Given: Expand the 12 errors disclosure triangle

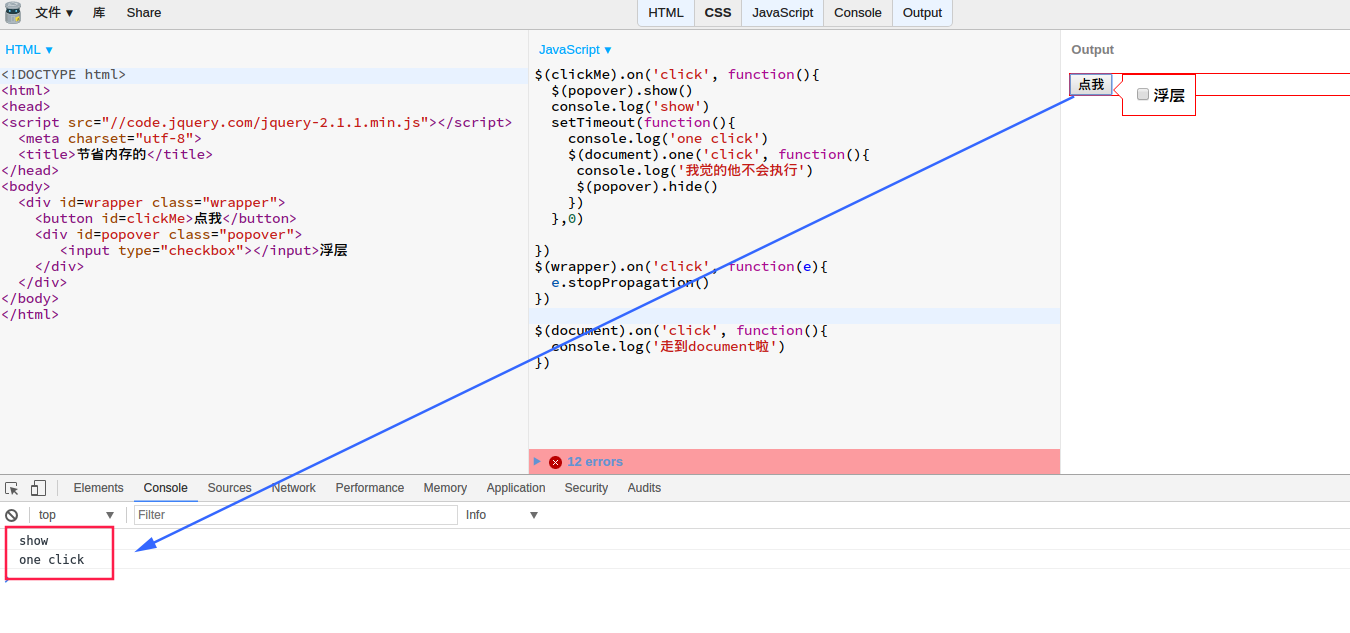Looking at the screenshot, I should point(537,461).
